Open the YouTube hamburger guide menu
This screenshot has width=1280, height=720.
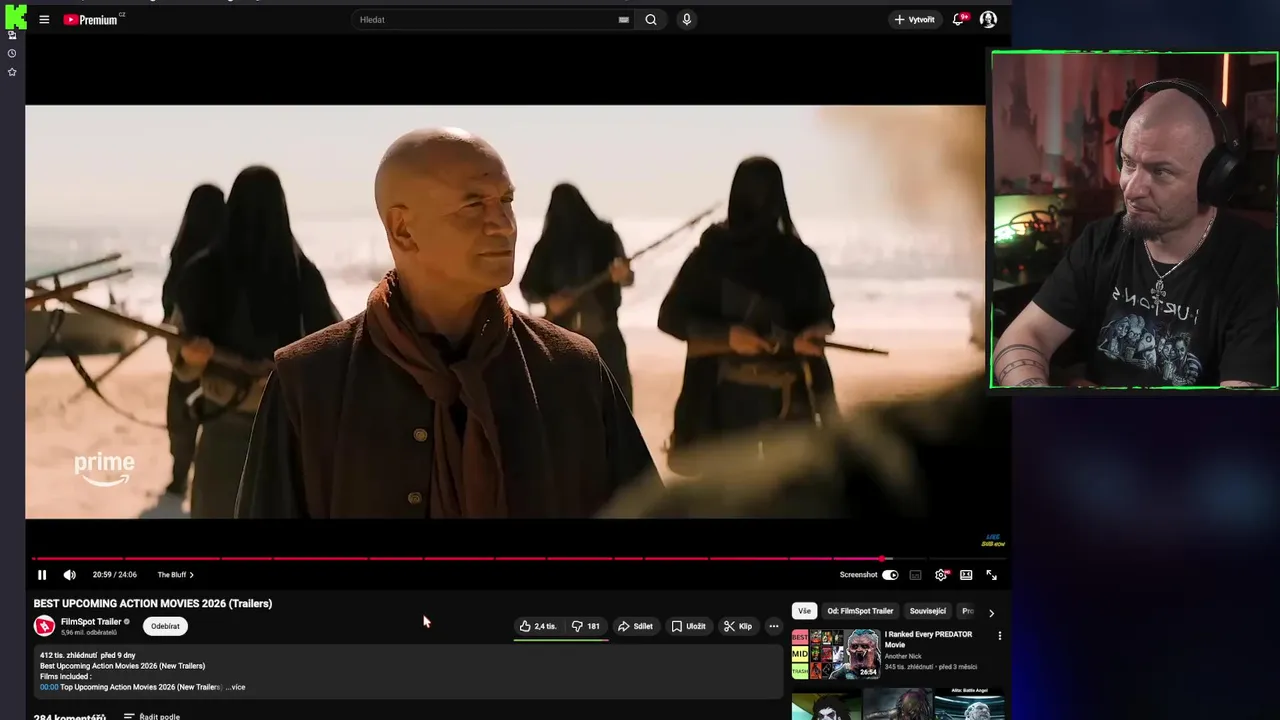44,19
